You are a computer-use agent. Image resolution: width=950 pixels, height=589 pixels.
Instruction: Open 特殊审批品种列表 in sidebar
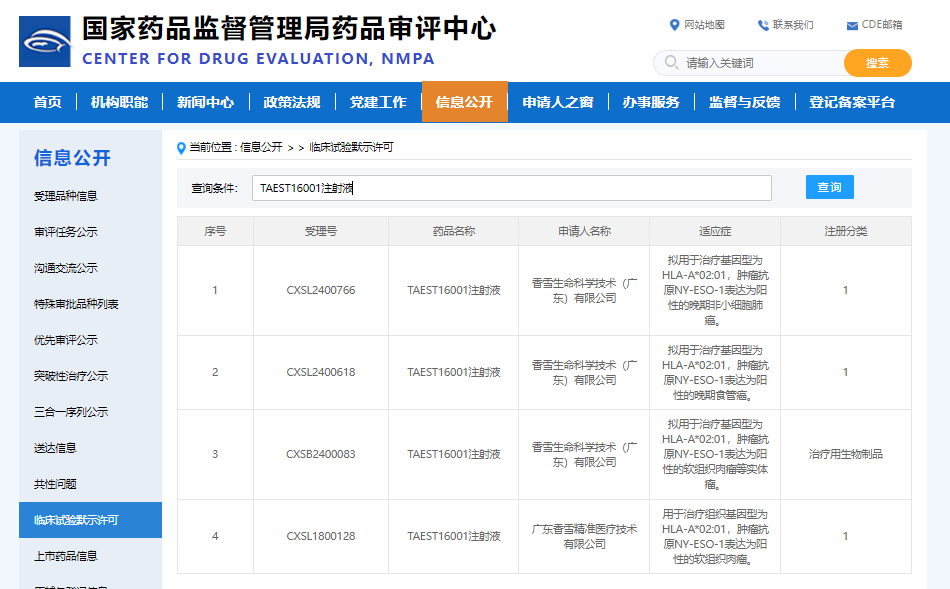[76, 304]
